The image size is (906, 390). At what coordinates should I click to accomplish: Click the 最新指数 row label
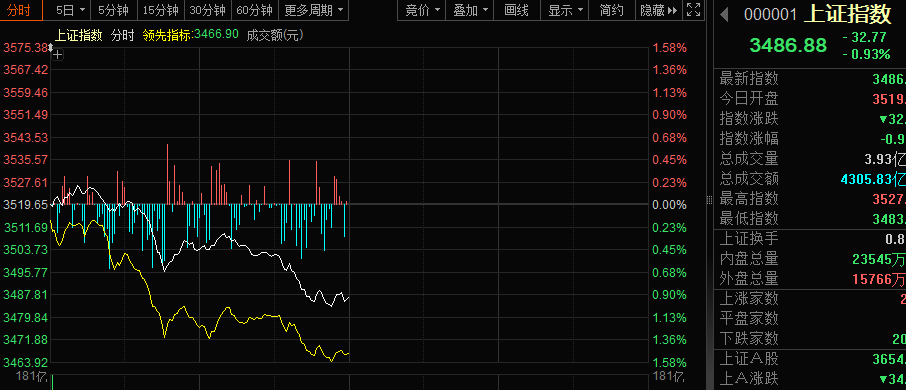749,79
